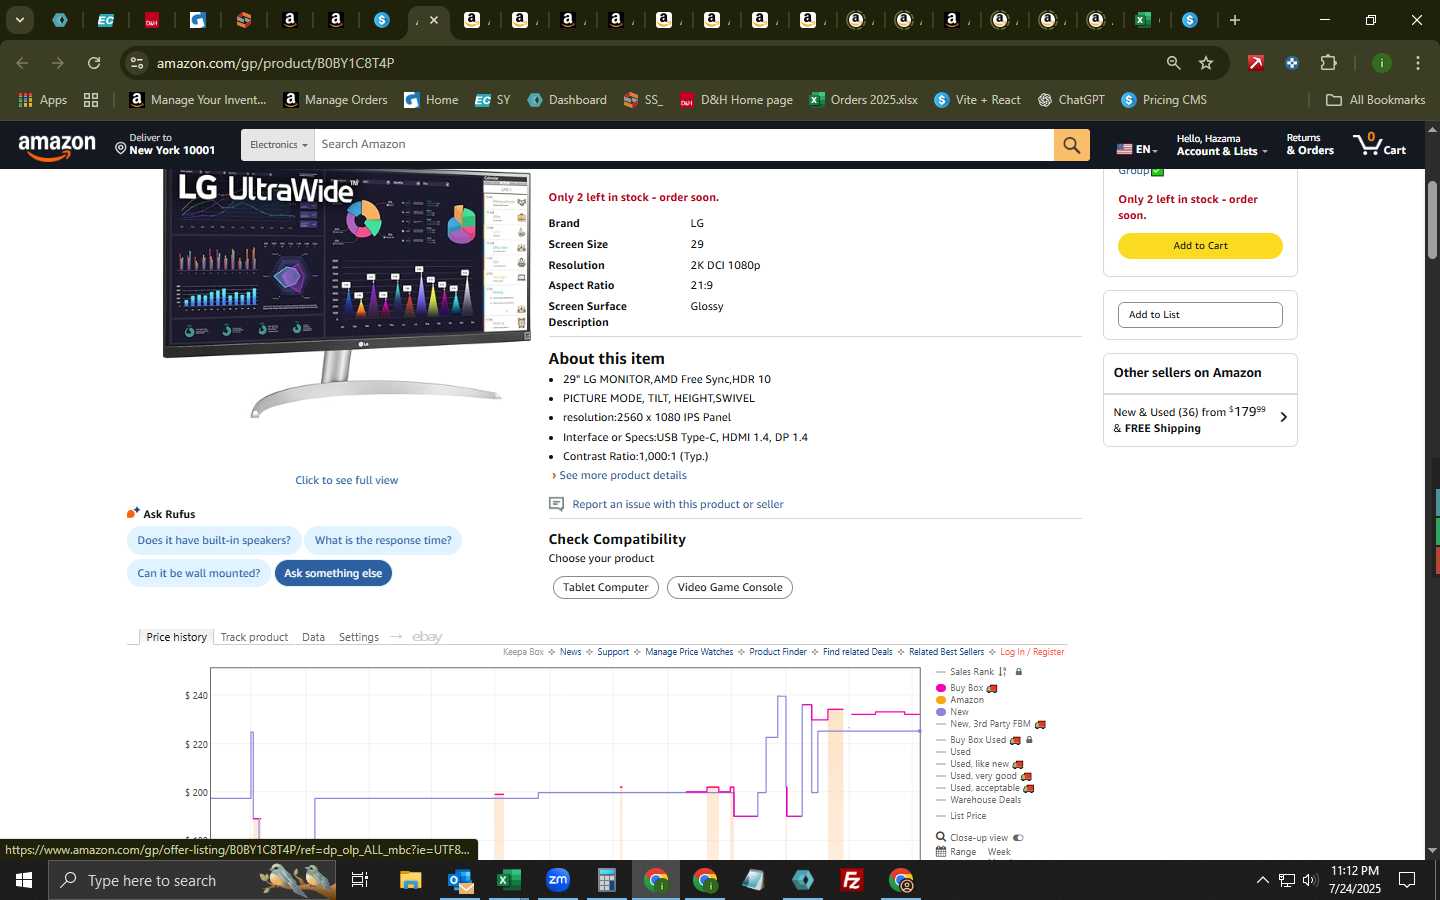Image resolution: width=1440 pixels, height=900 pixels.
Task: Open the Chrome Extensions puzzle icon
Action: (1328, 63)
